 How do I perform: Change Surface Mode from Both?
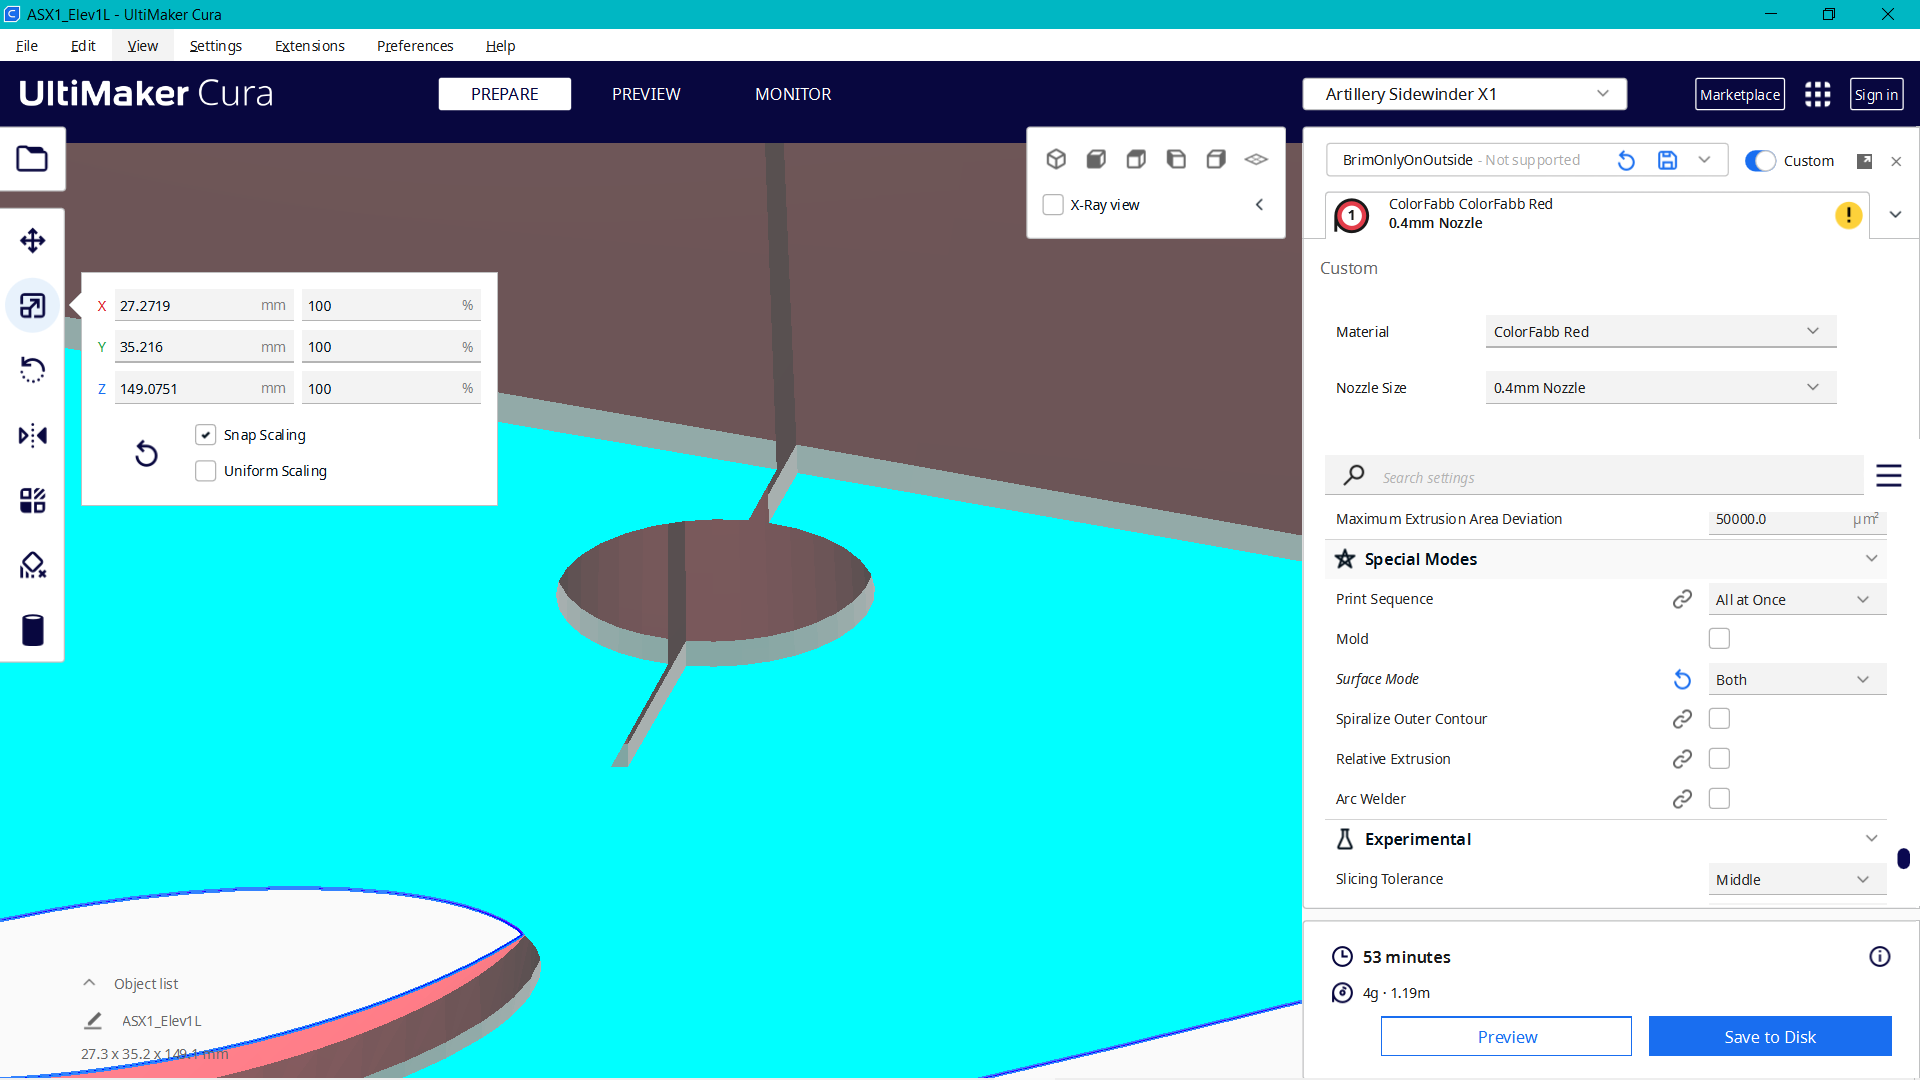(1795, 679)
